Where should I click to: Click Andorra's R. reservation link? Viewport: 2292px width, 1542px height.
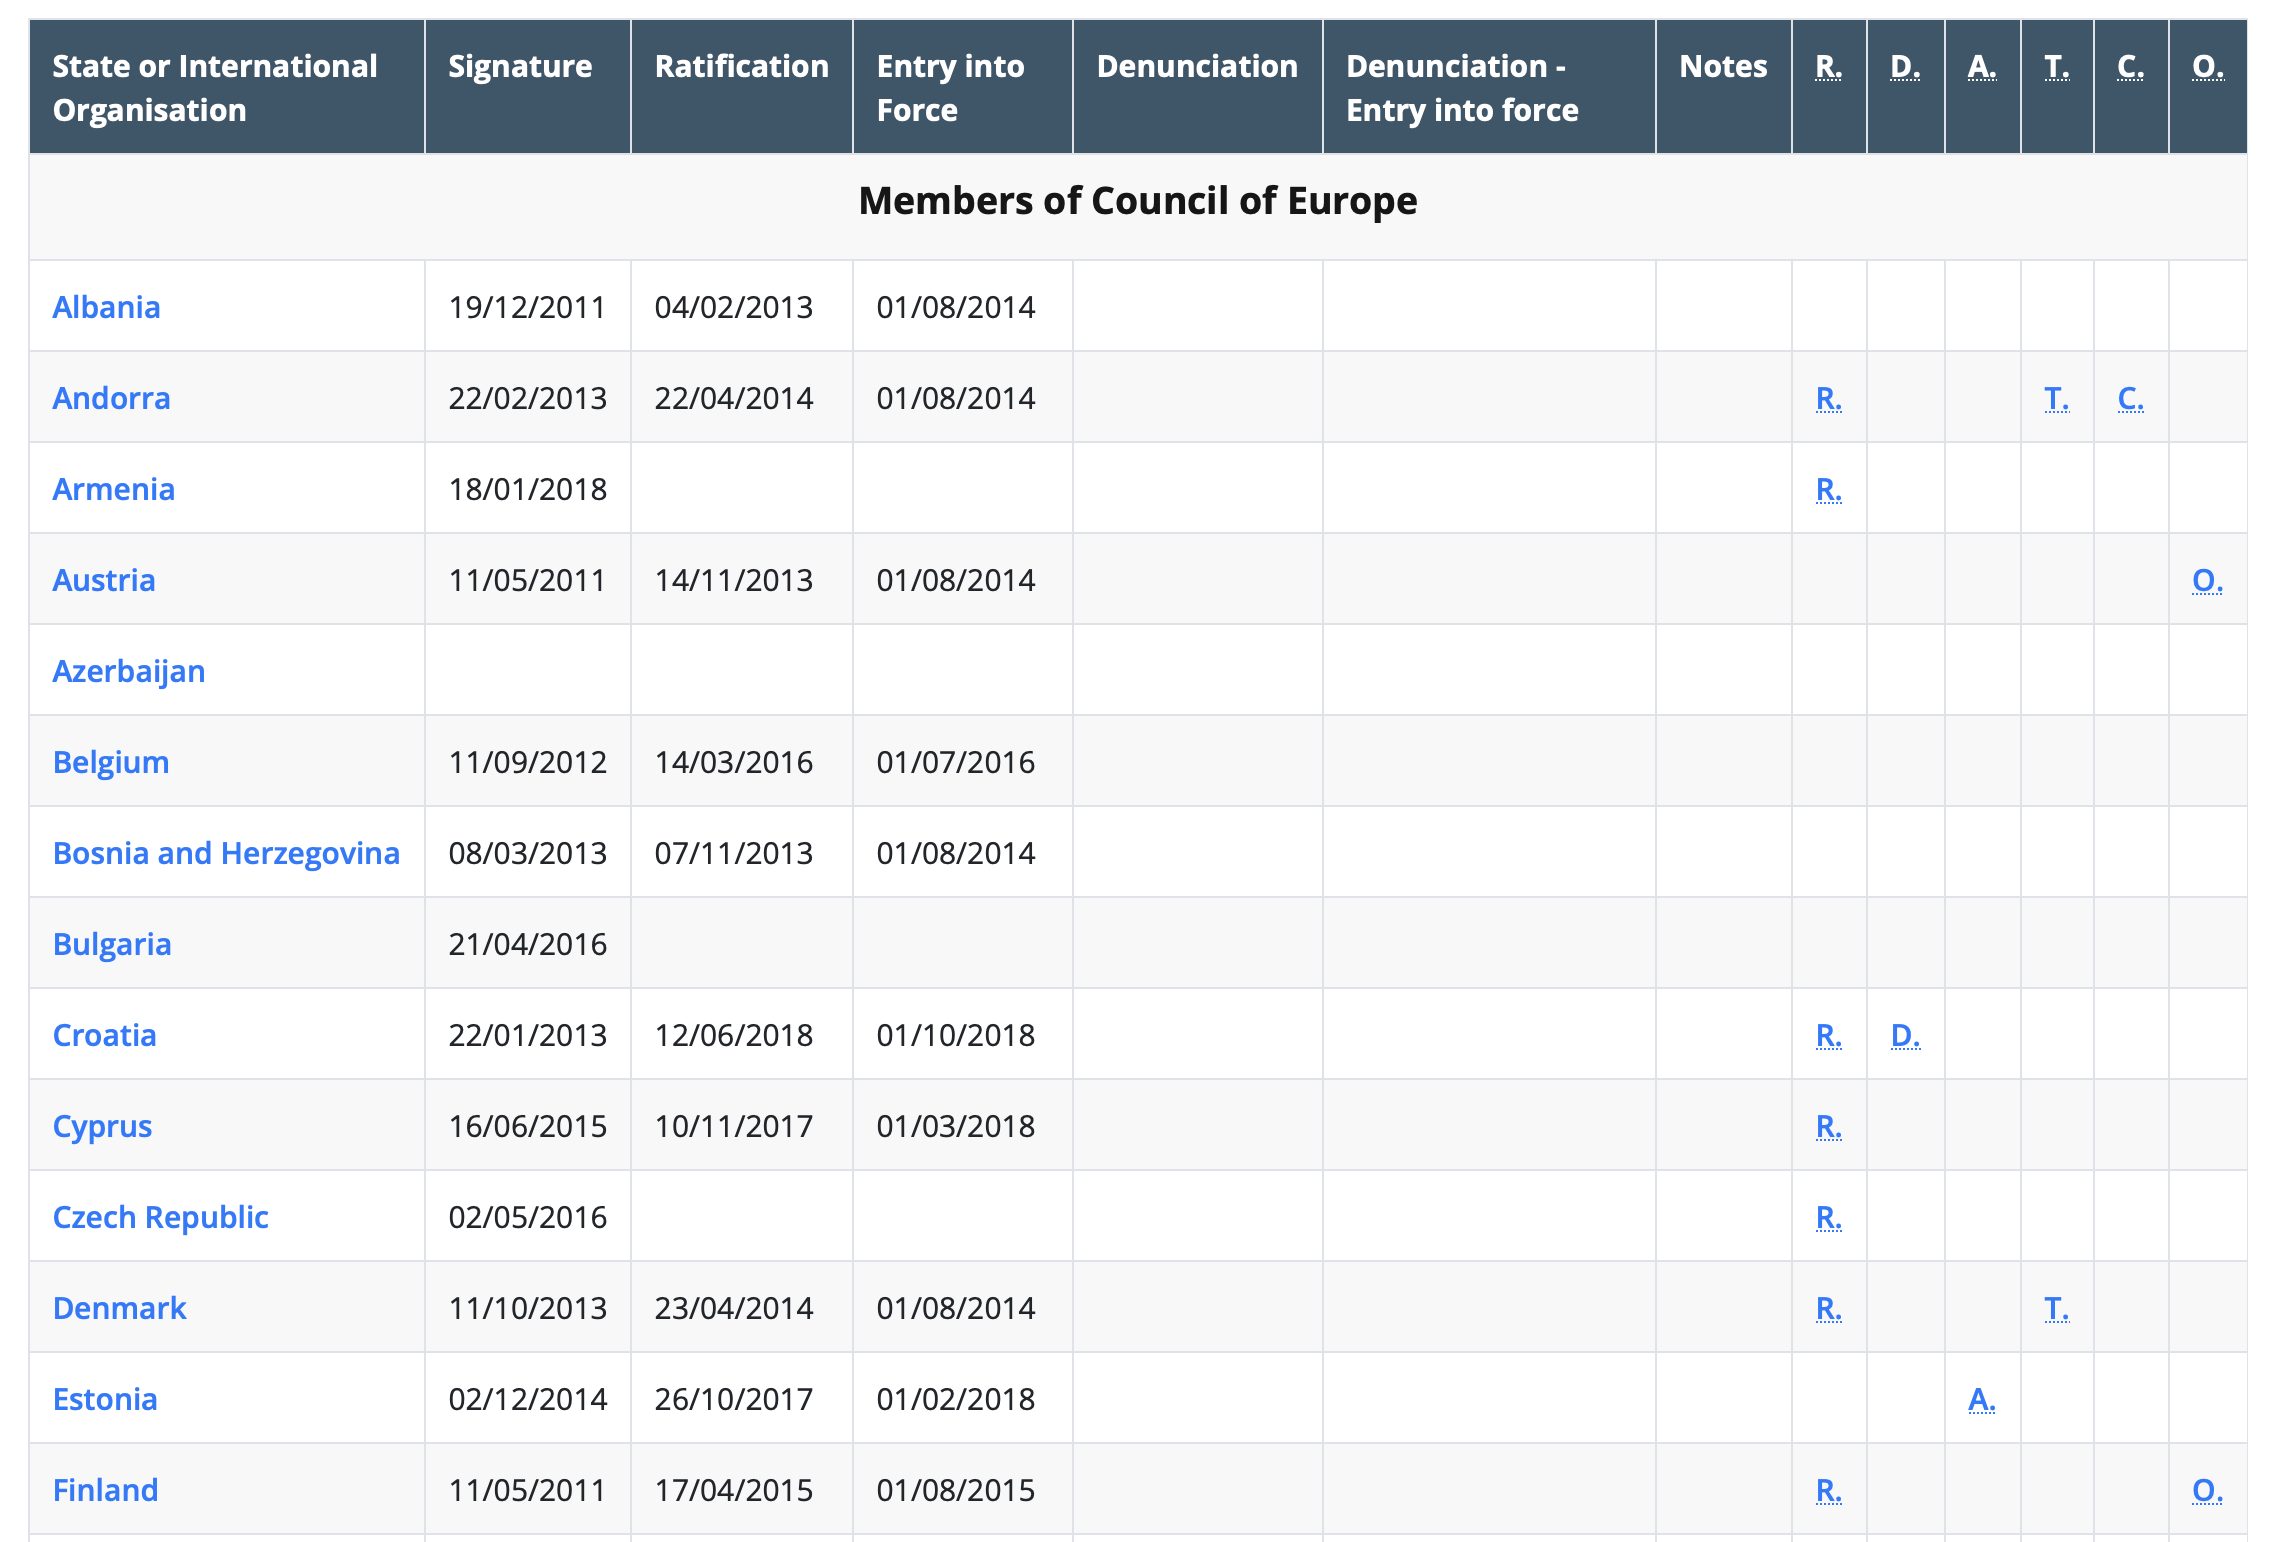tap(1828, 398)
